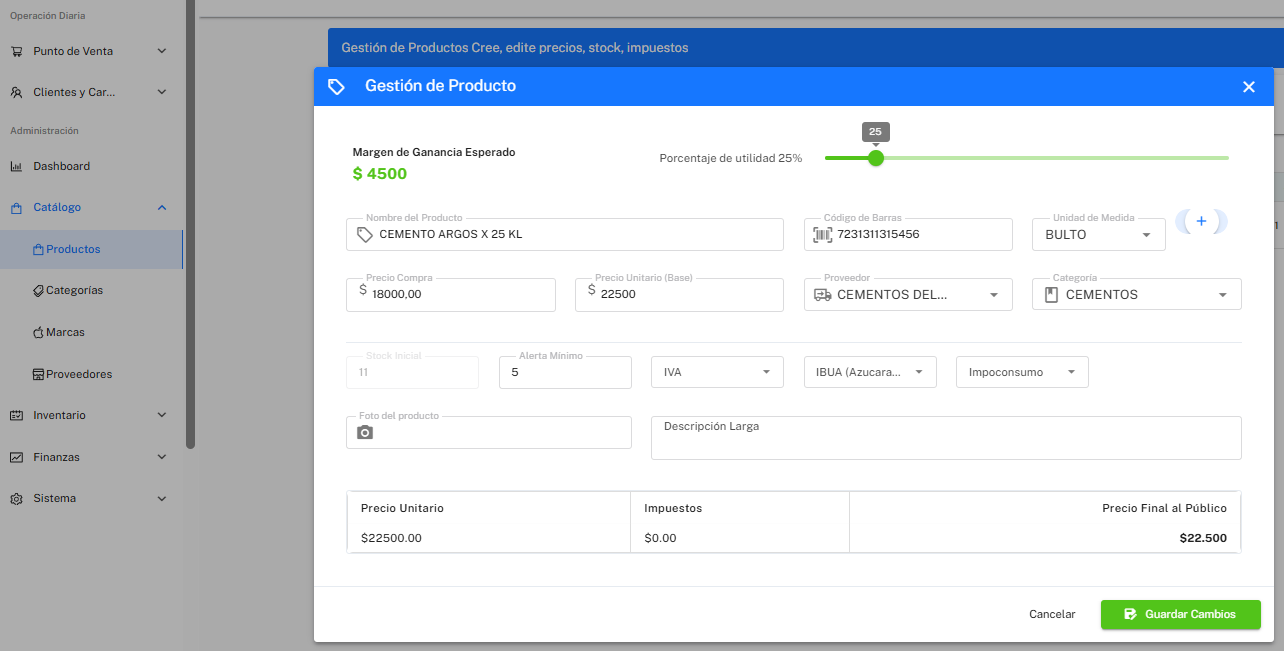Screen dimensions: 1284x651
Task: Click the camera icon in Foto del producto
Action: [365, 433]
